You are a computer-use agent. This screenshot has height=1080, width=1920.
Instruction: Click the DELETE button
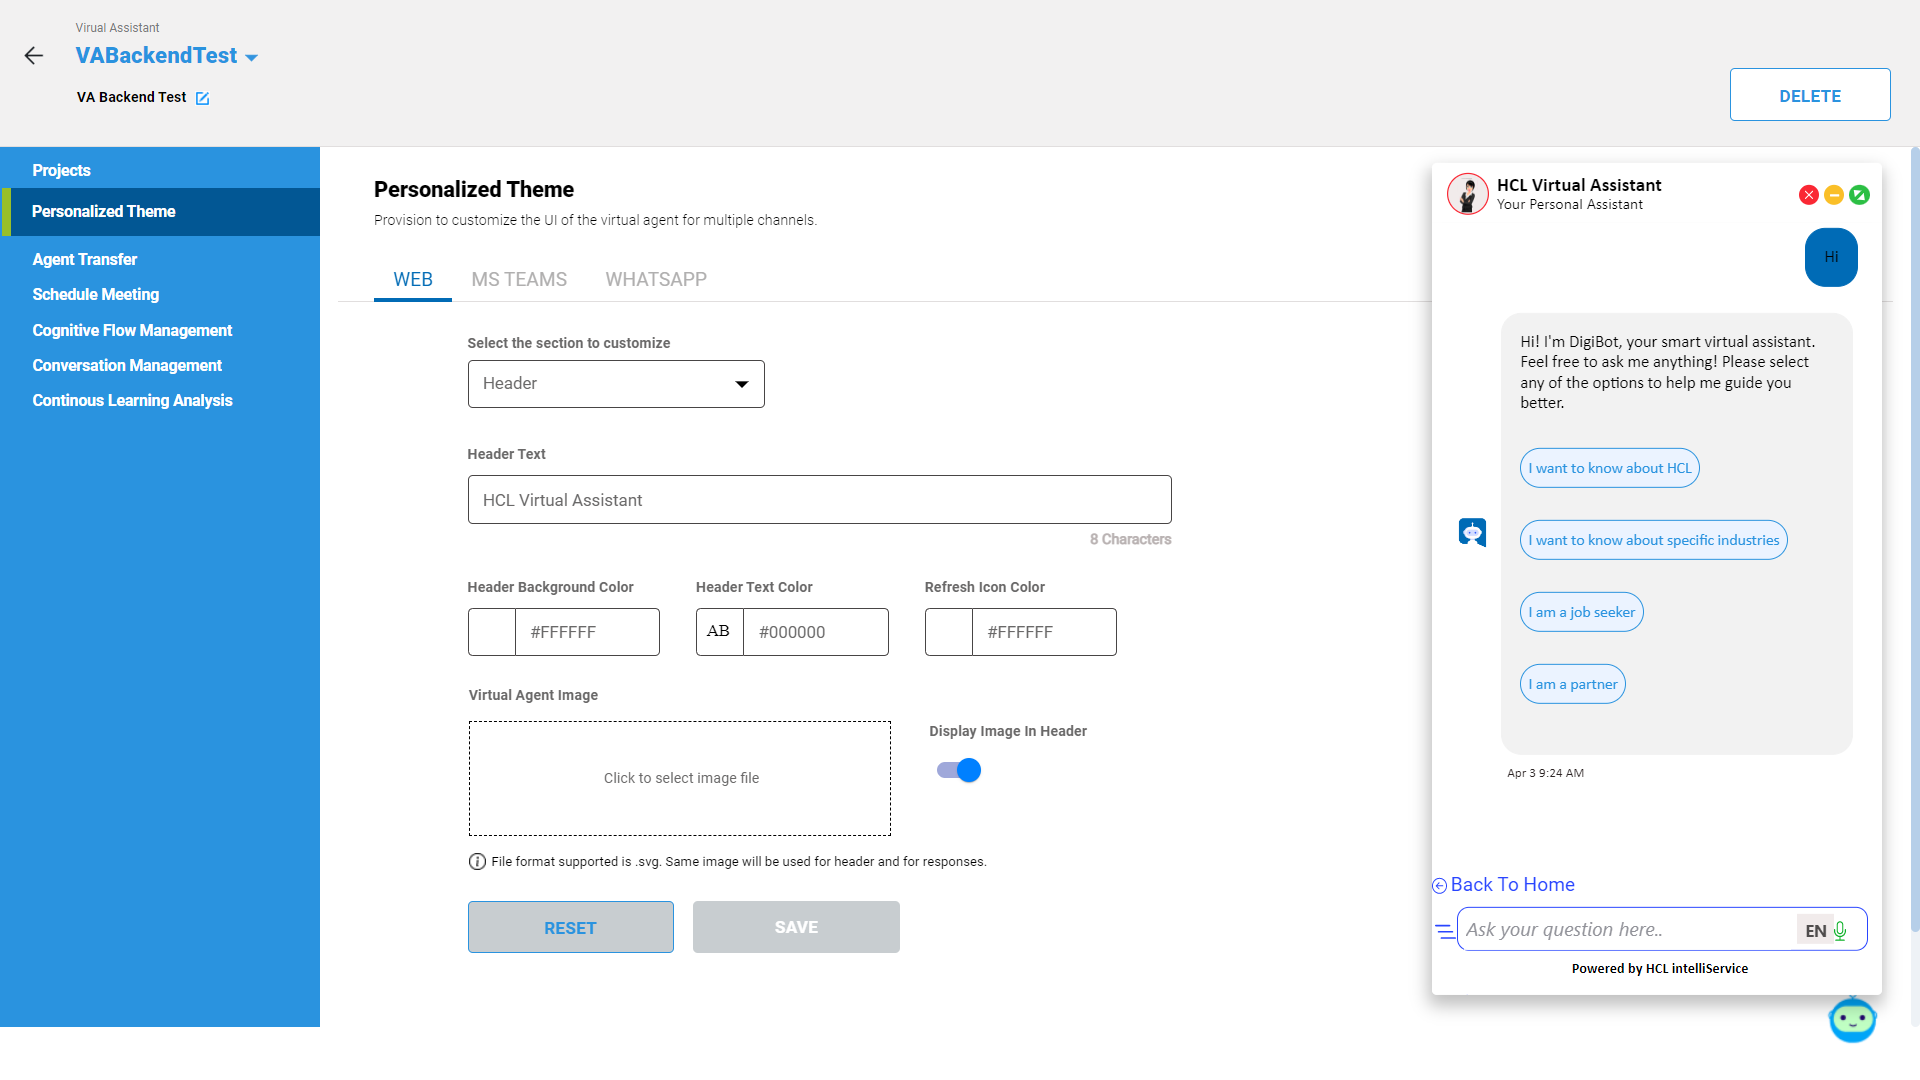point(1809,95)
